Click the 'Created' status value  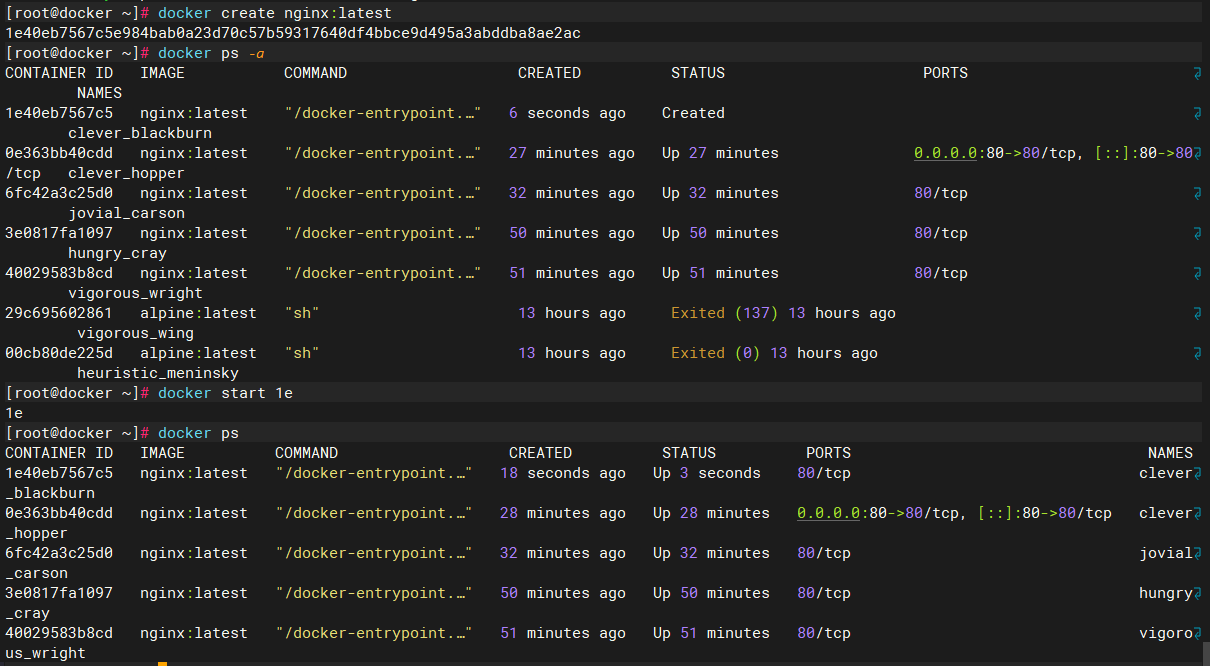pyautogui.click(x=693, y=113)
